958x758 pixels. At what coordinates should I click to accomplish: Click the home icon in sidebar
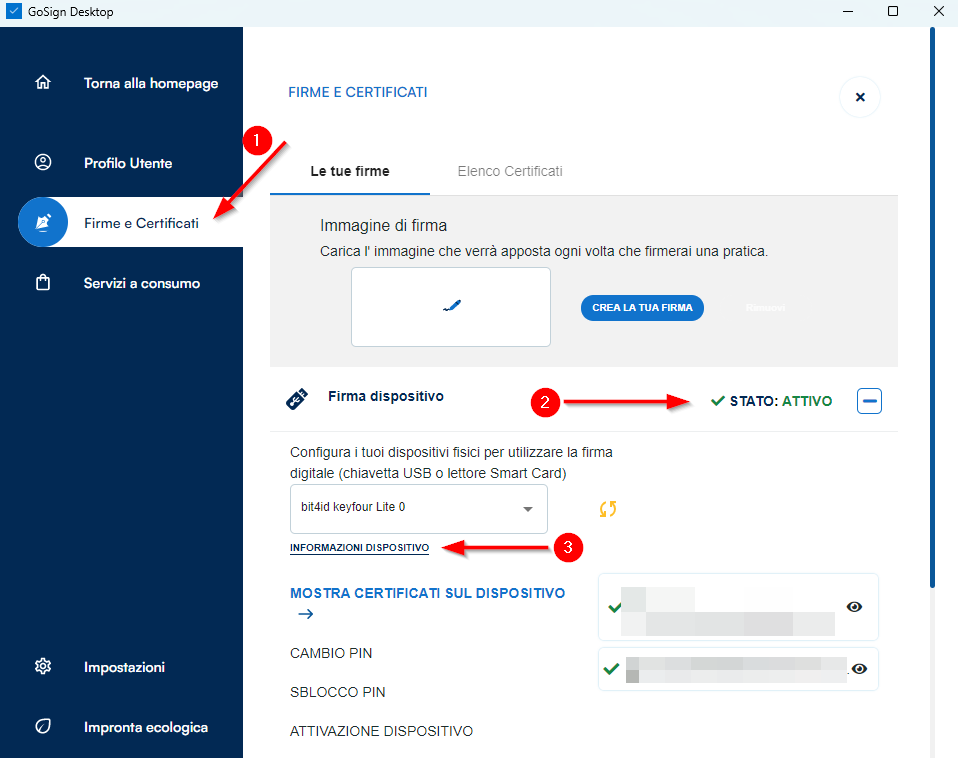(42, 83)
